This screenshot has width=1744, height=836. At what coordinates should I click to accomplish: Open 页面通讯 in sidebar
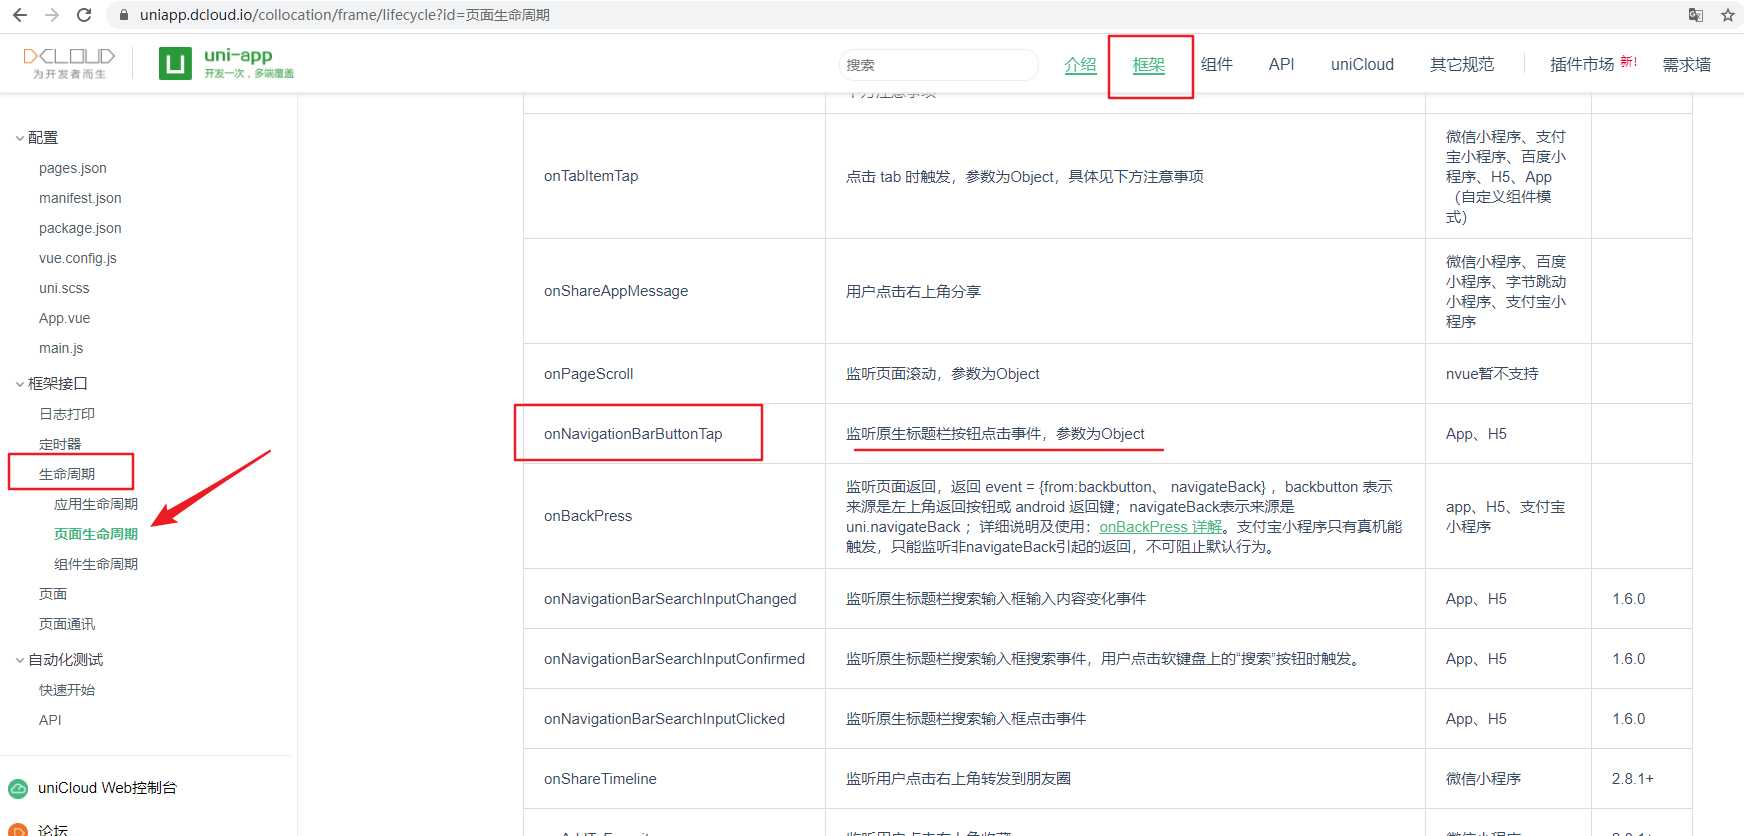click(67, 624)
